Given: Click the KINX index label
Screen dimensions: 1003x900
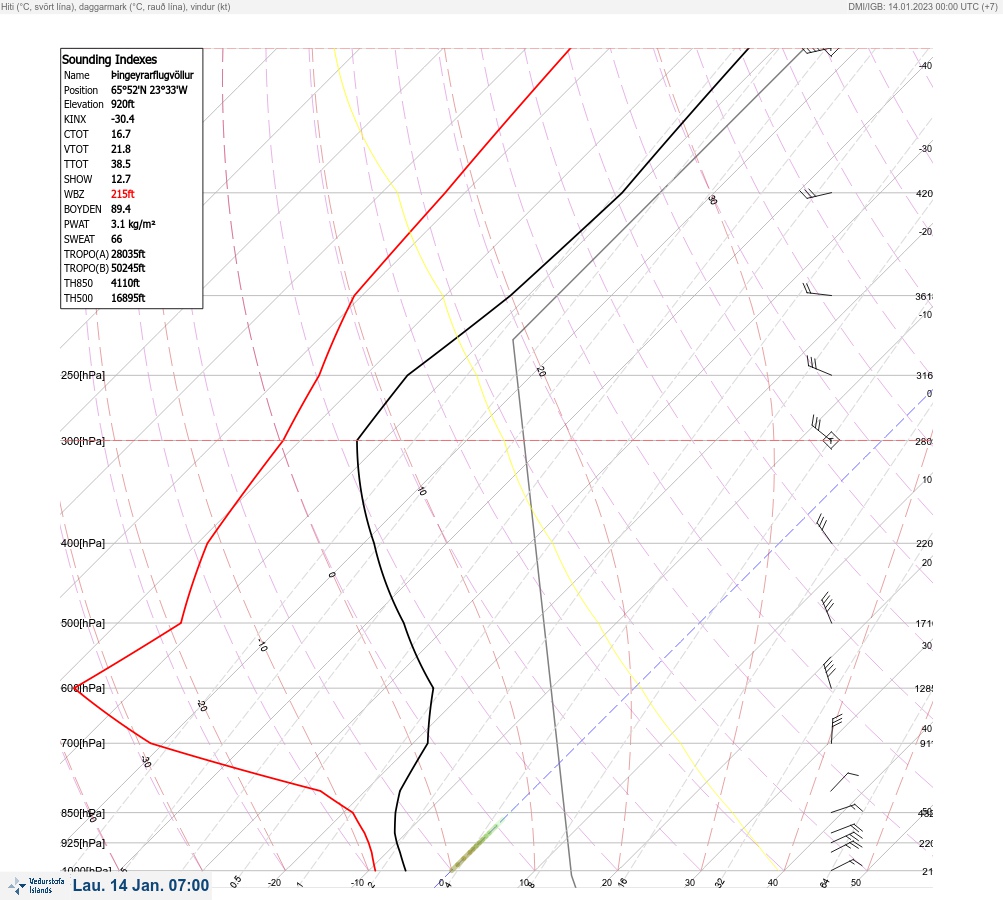Looking at the screenshot, I should click(75, 119).
